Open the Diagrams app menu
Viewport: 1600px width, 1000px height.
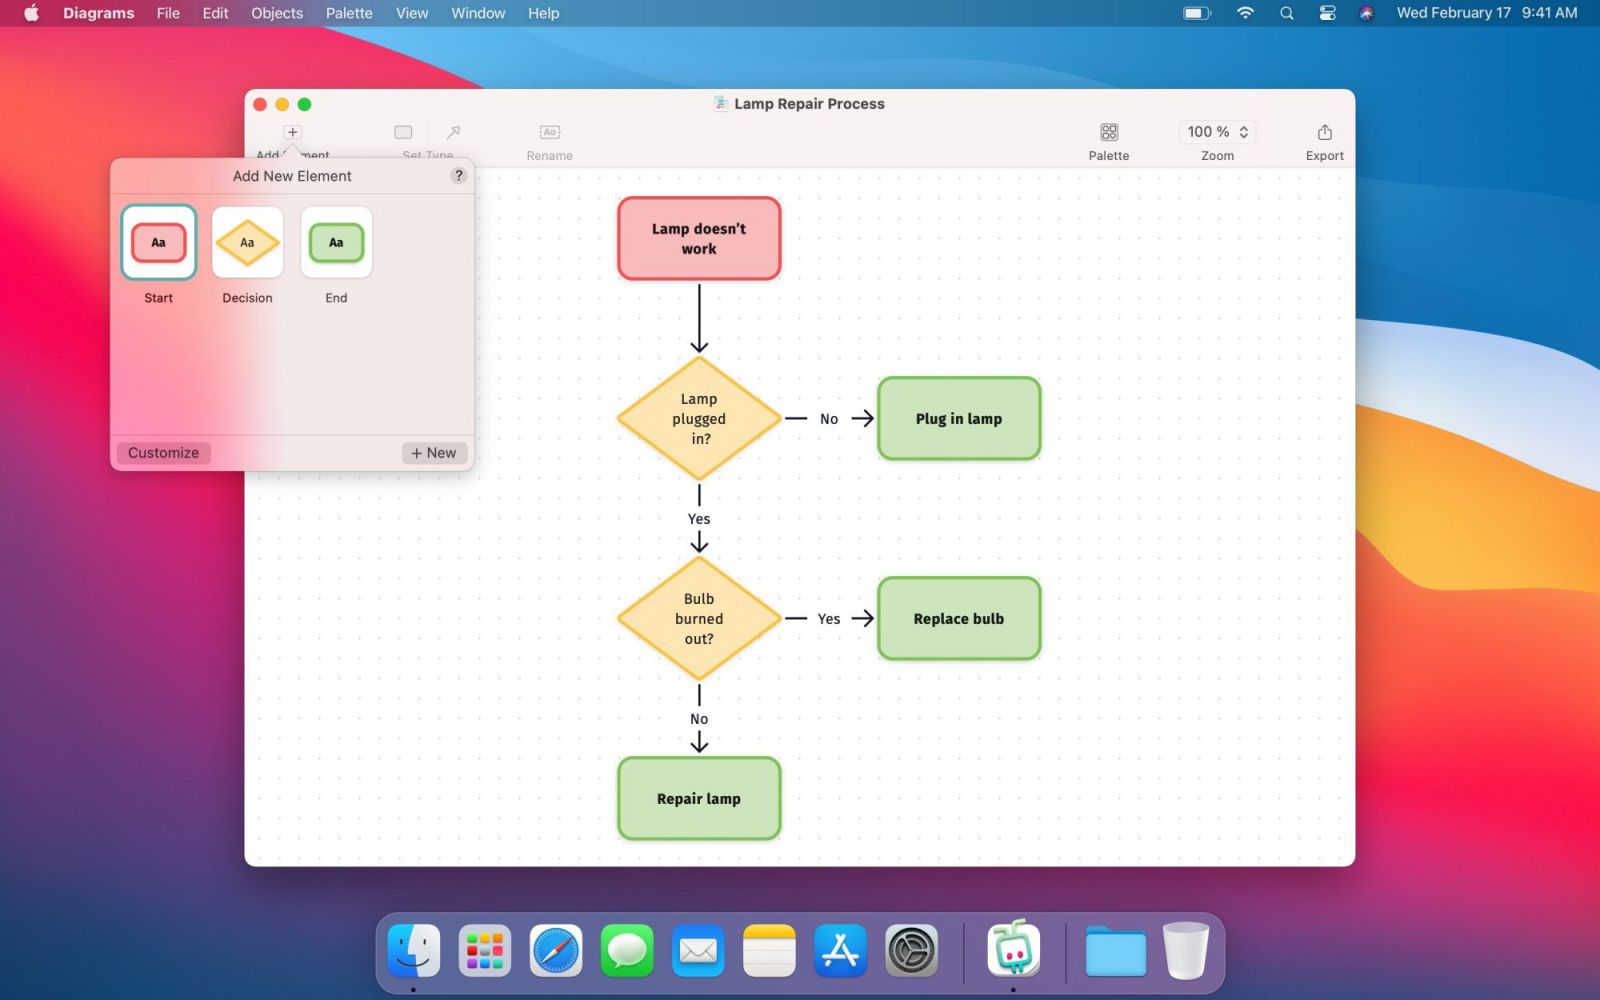click(x=98, y=13)
